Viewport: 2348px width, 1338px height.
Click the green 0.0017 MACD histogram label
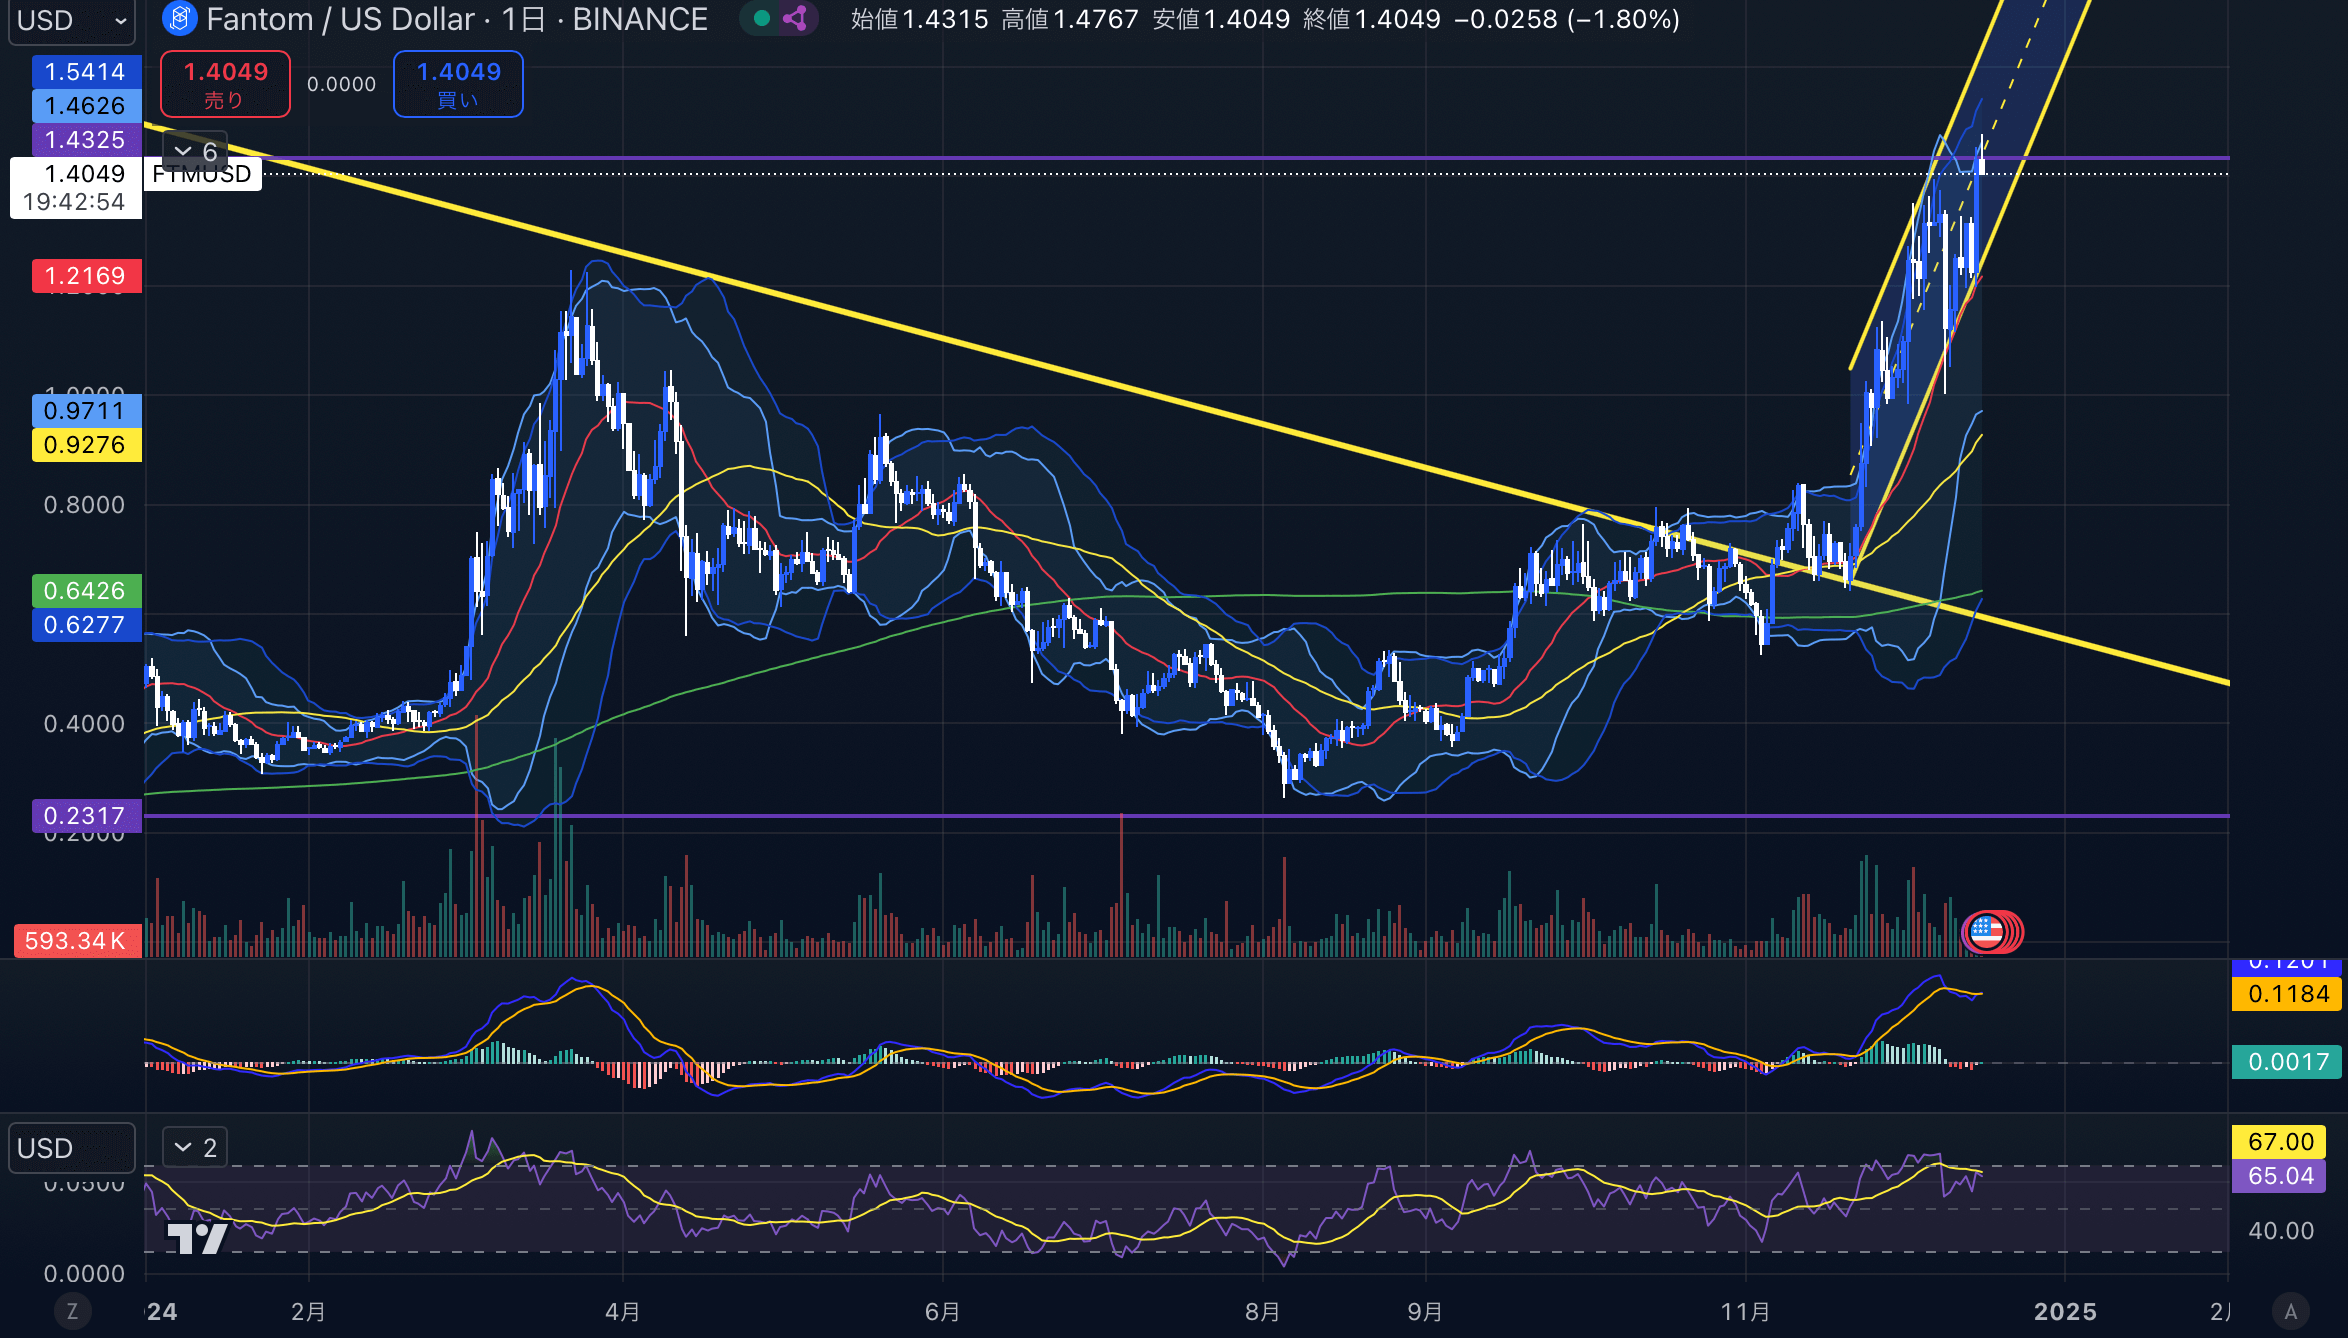click(2288, 1062)
